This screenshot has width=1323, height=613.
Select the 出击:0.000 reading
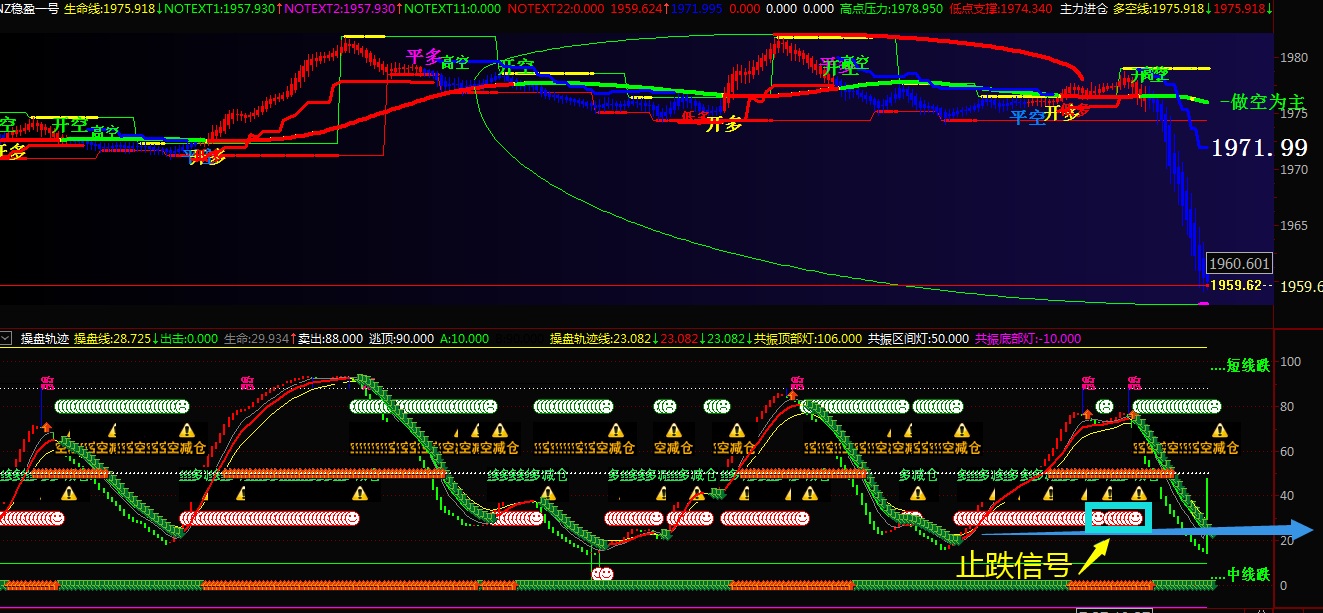point(190,339)
